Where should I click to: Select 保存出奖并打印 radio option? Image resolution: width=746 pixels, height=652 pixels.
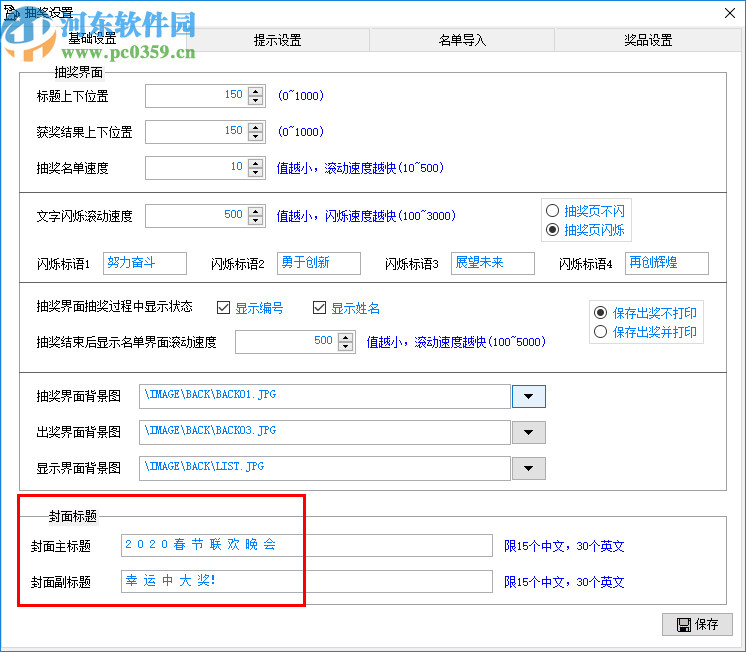(645, 332)
